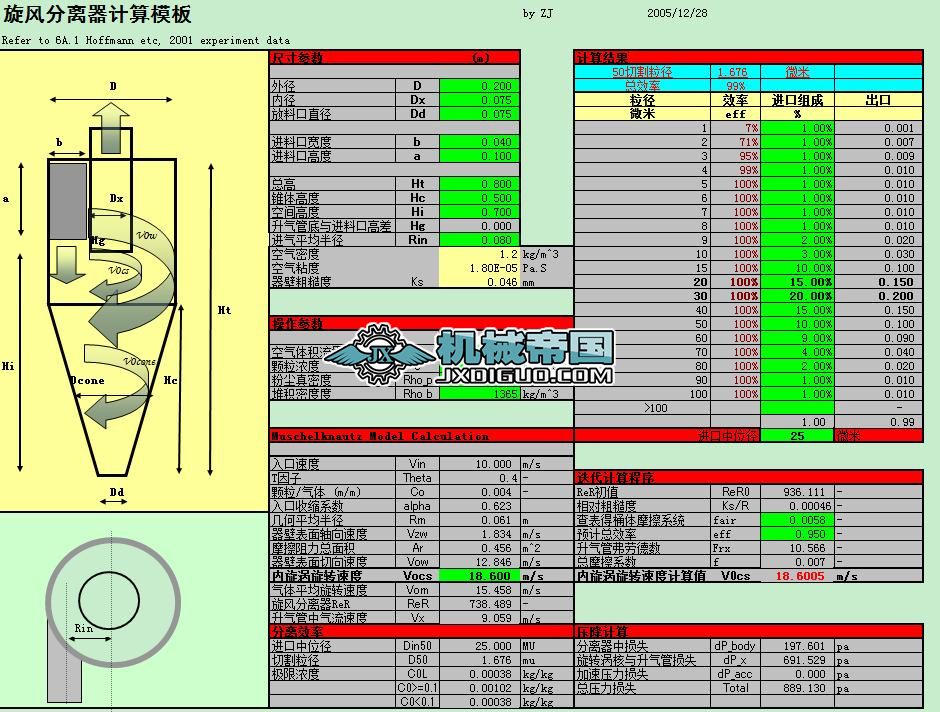
Task: Click the alpha contraction coefficient 0.623
Action: coord(479,506)
